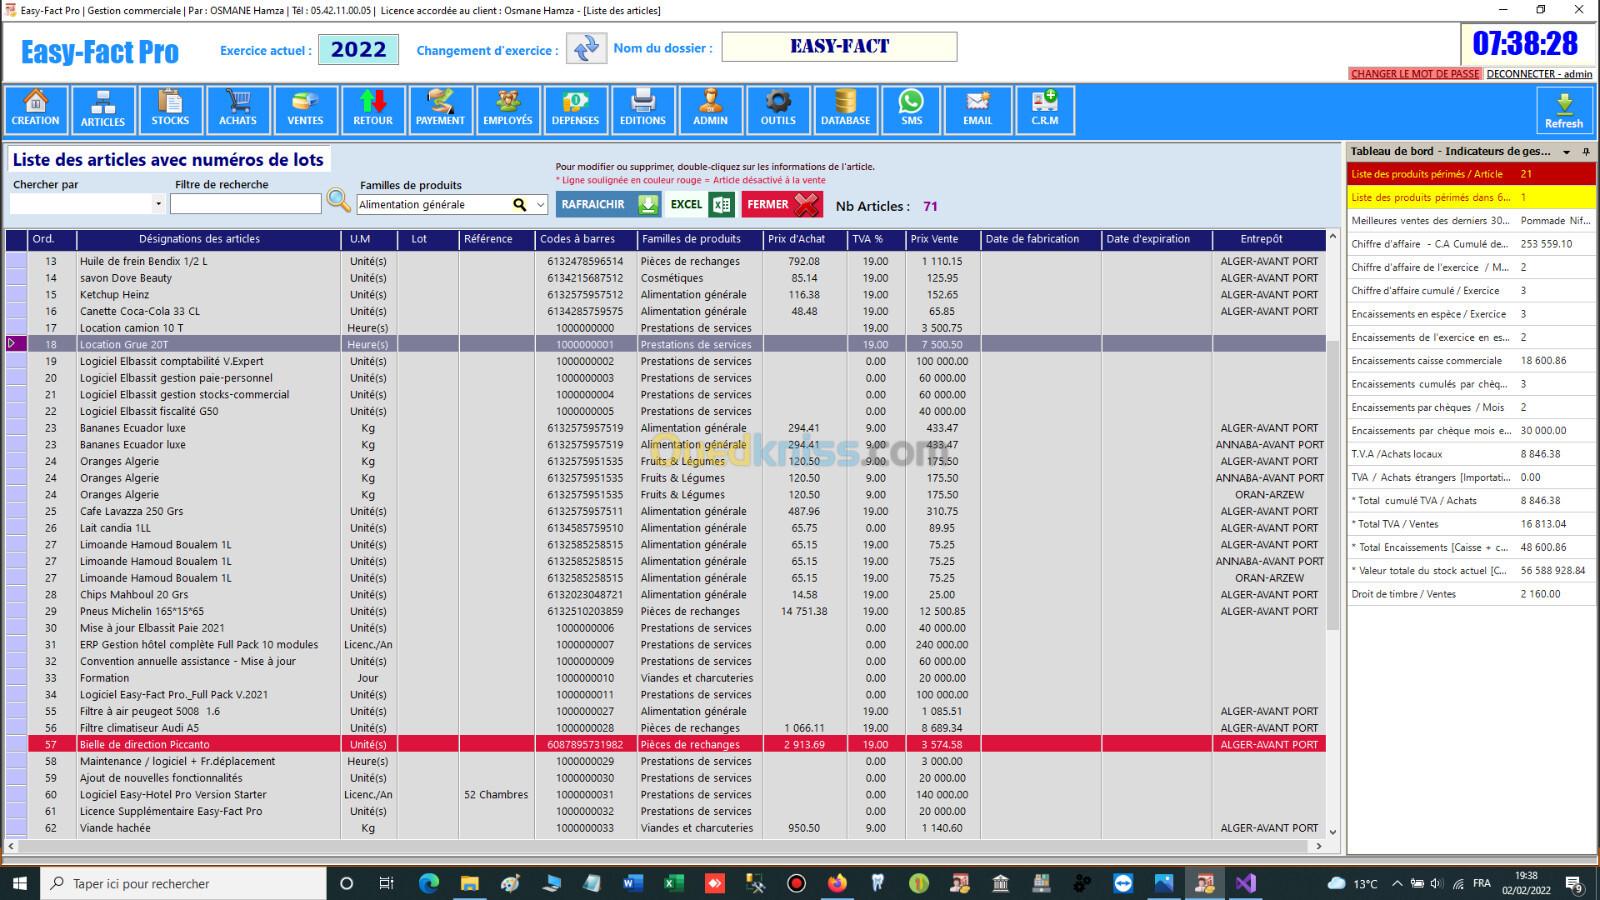Image resolution: width=1600 pixels, height=900 pixels.
Task: Open the ARTICLES module
Action: coord(103,109)
